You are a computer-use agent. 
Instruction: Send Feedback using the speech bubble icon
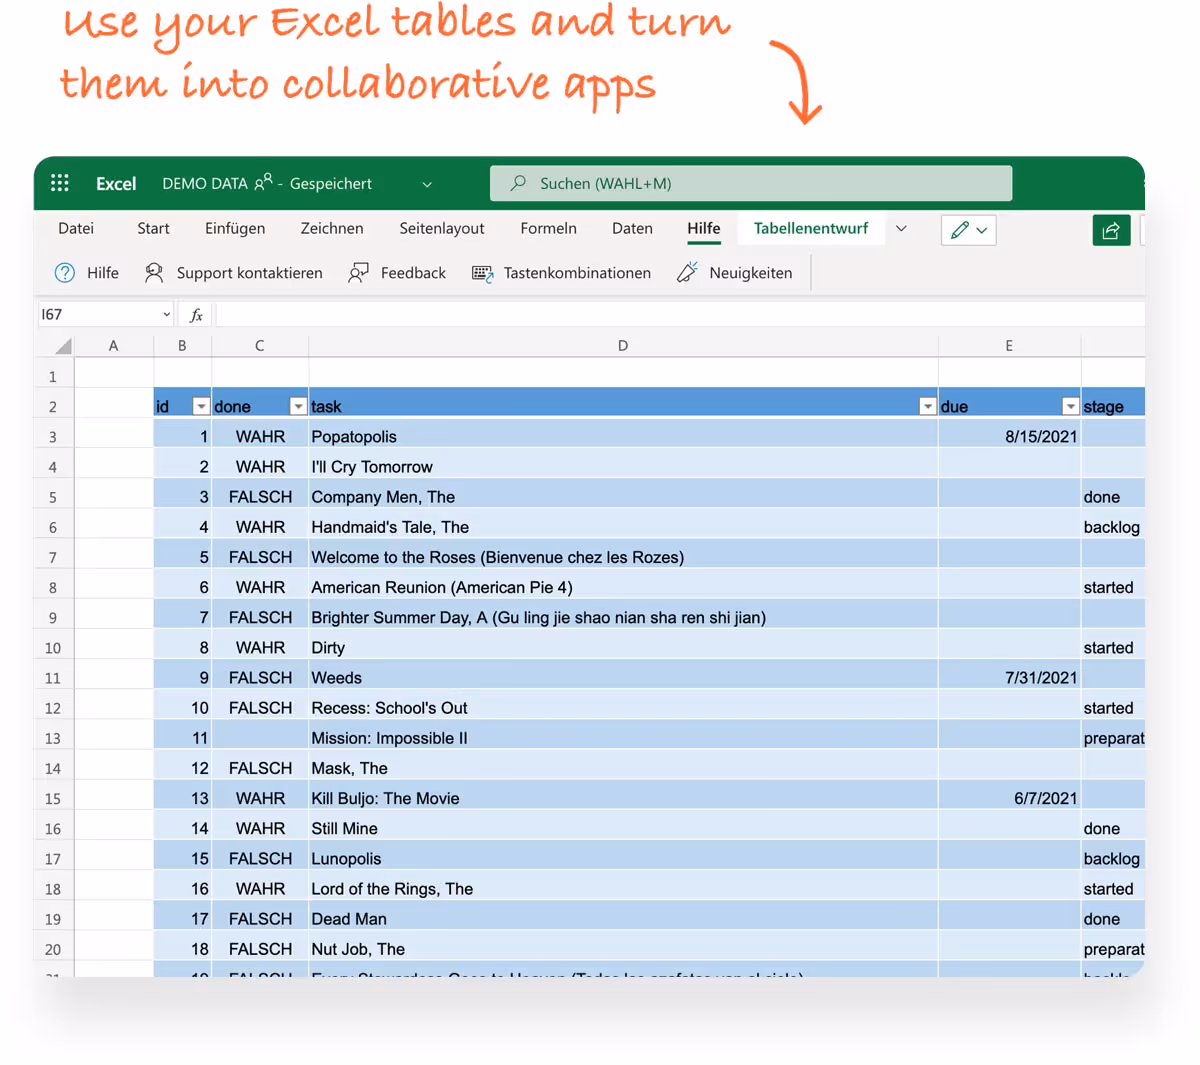click(x=359, y=272)
